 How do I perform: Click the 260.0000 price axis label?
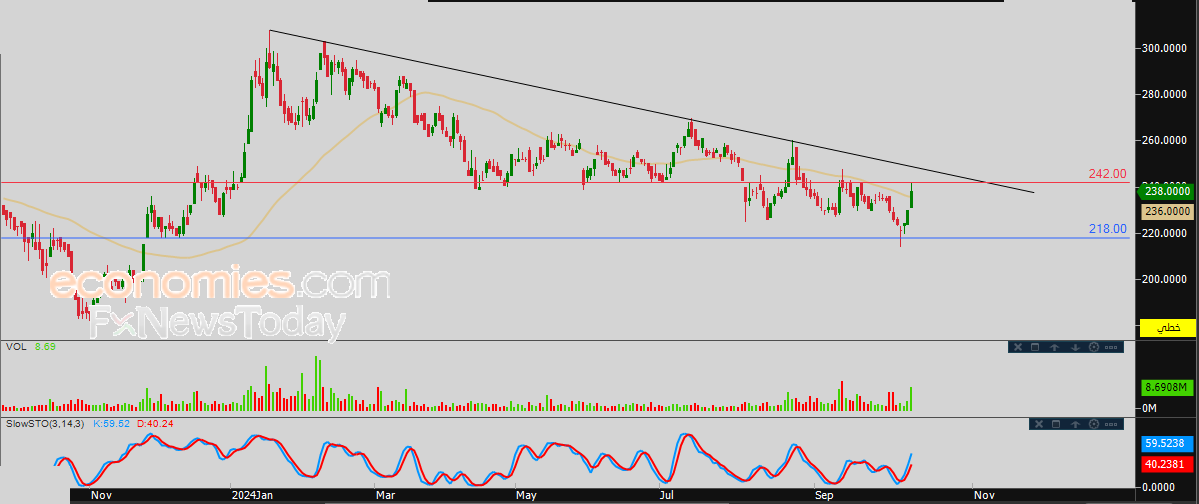[1167, 141]
